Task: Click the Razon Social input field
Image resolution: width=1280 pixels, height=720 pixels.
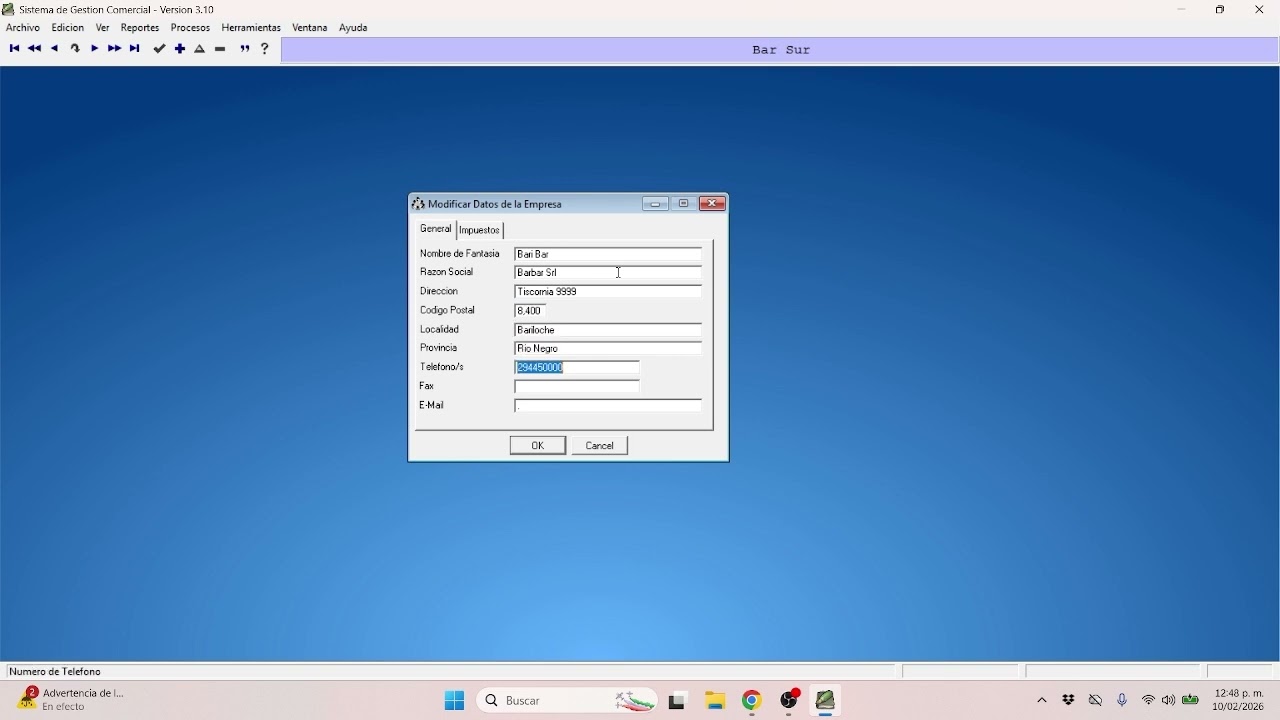Action: pos(608,273)
